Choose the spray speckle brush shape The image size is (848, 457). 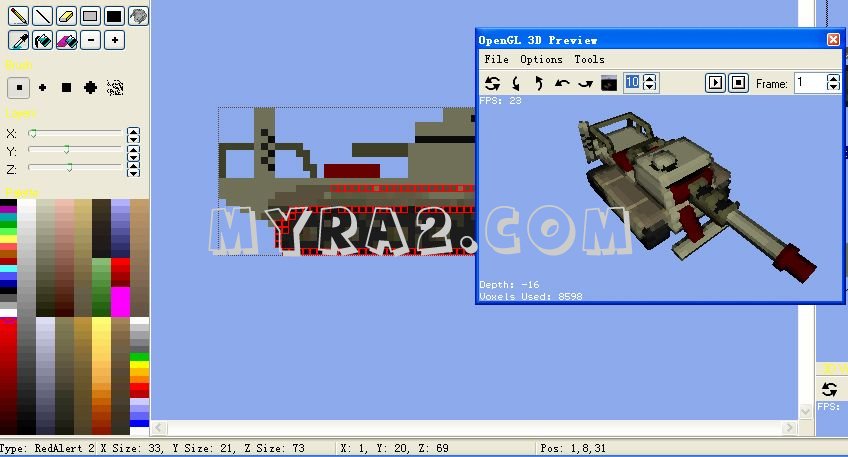tap(115, 88)
